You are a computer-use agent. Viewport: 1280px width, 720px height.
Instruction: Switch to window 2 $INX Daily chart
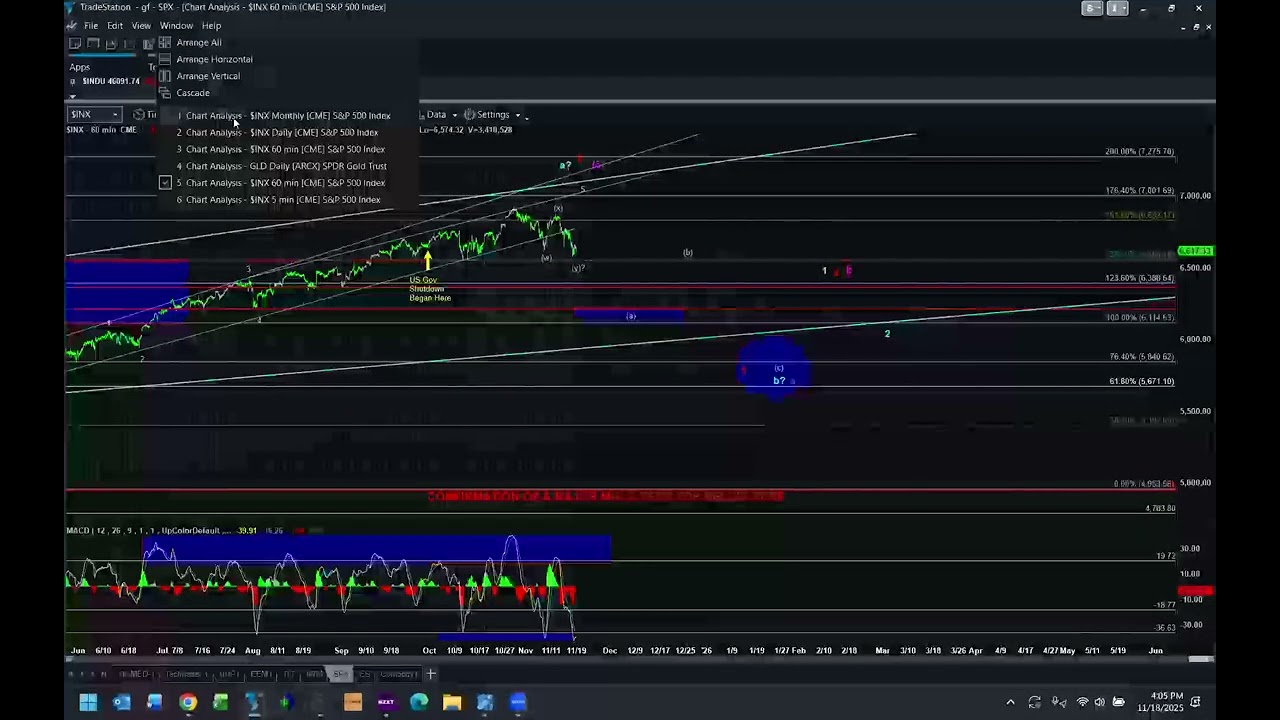[277, 132]
